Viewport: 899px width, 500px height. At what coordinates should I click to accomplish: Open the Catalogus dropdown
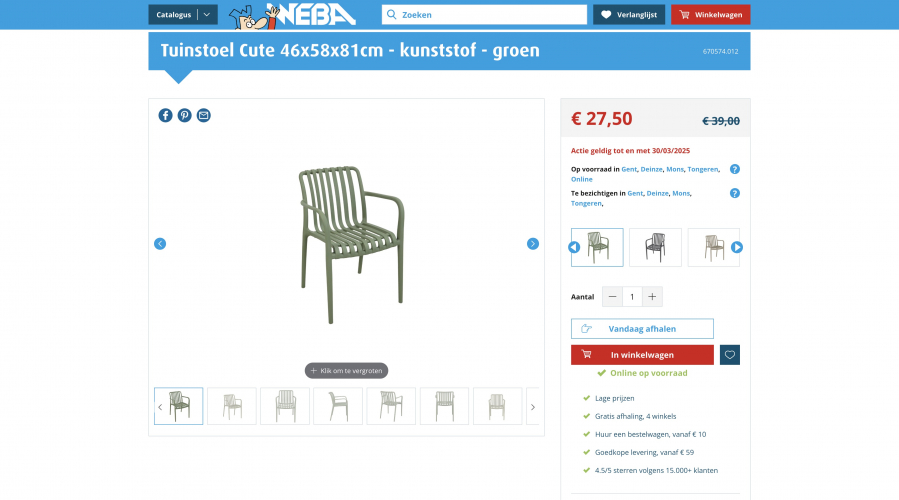182,15
